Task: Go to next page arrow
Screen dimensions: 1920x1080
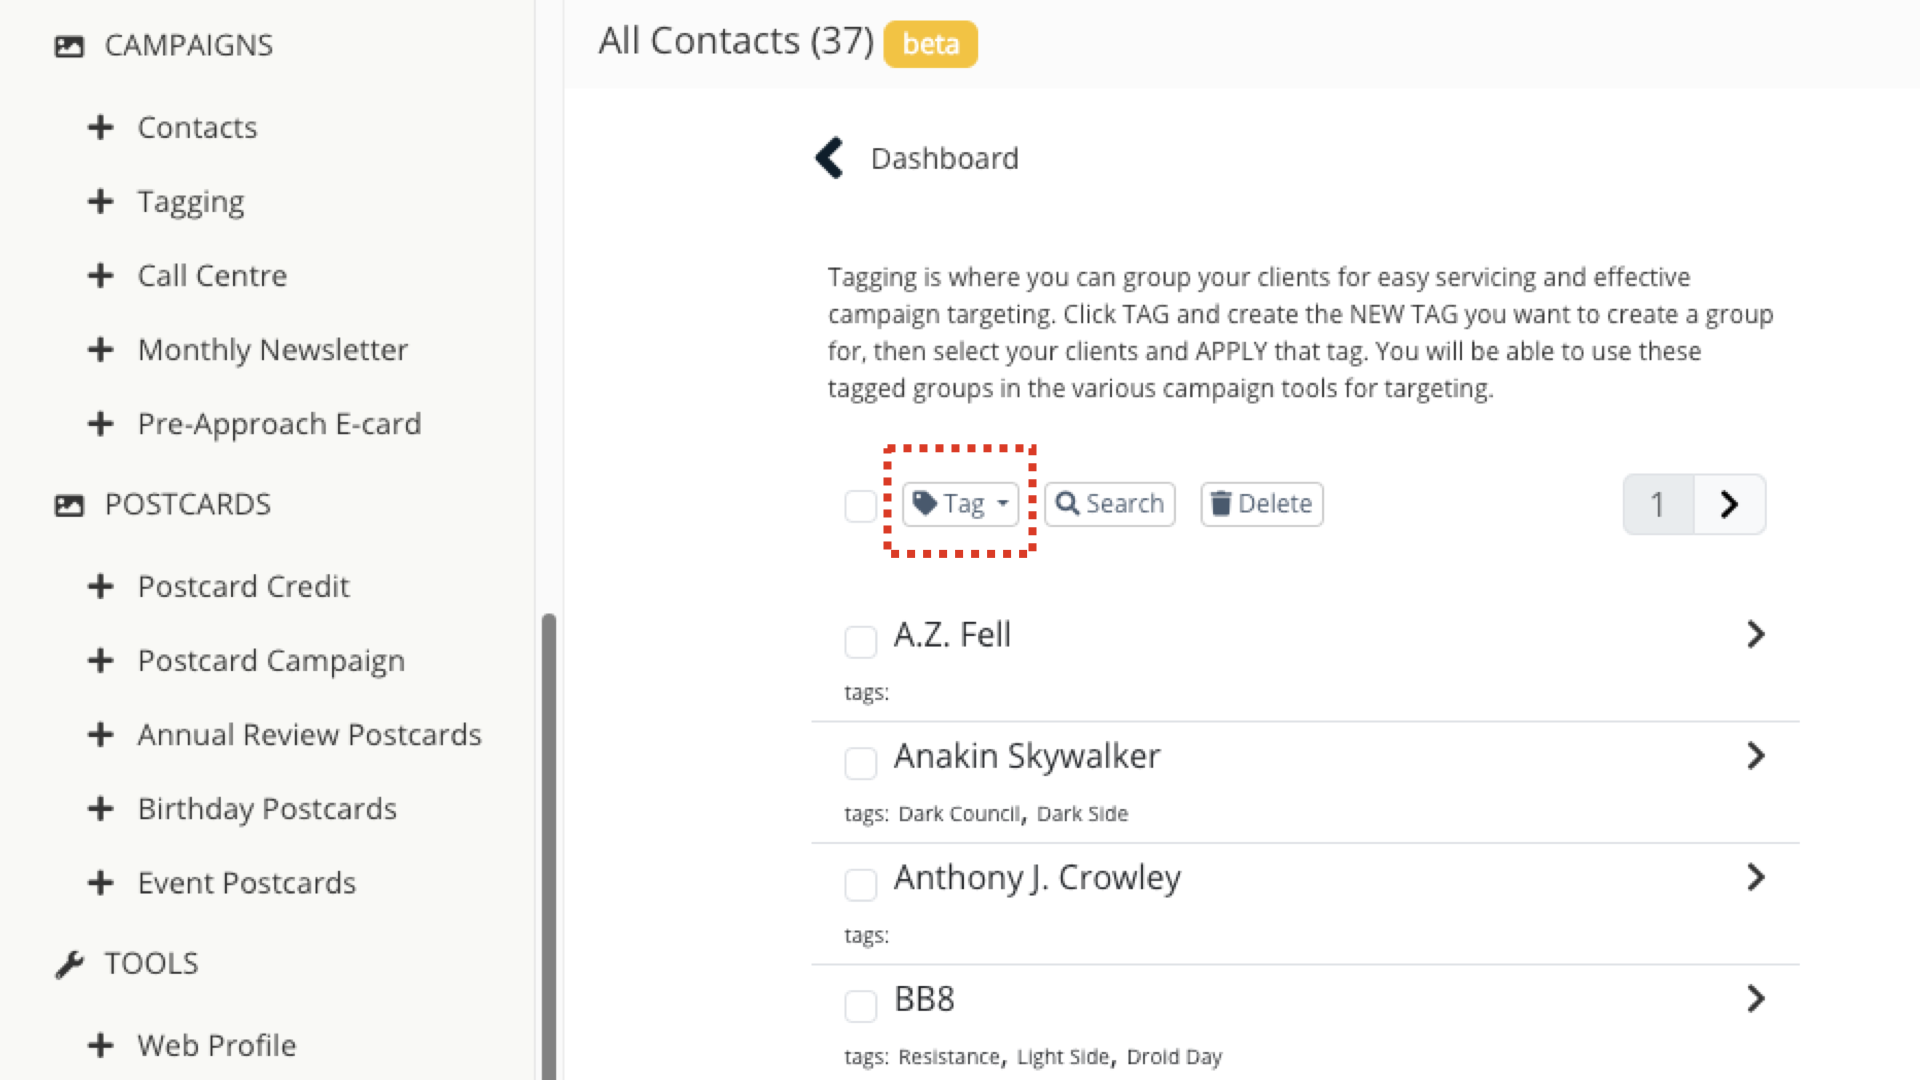Action: [x=1729, y=504]
